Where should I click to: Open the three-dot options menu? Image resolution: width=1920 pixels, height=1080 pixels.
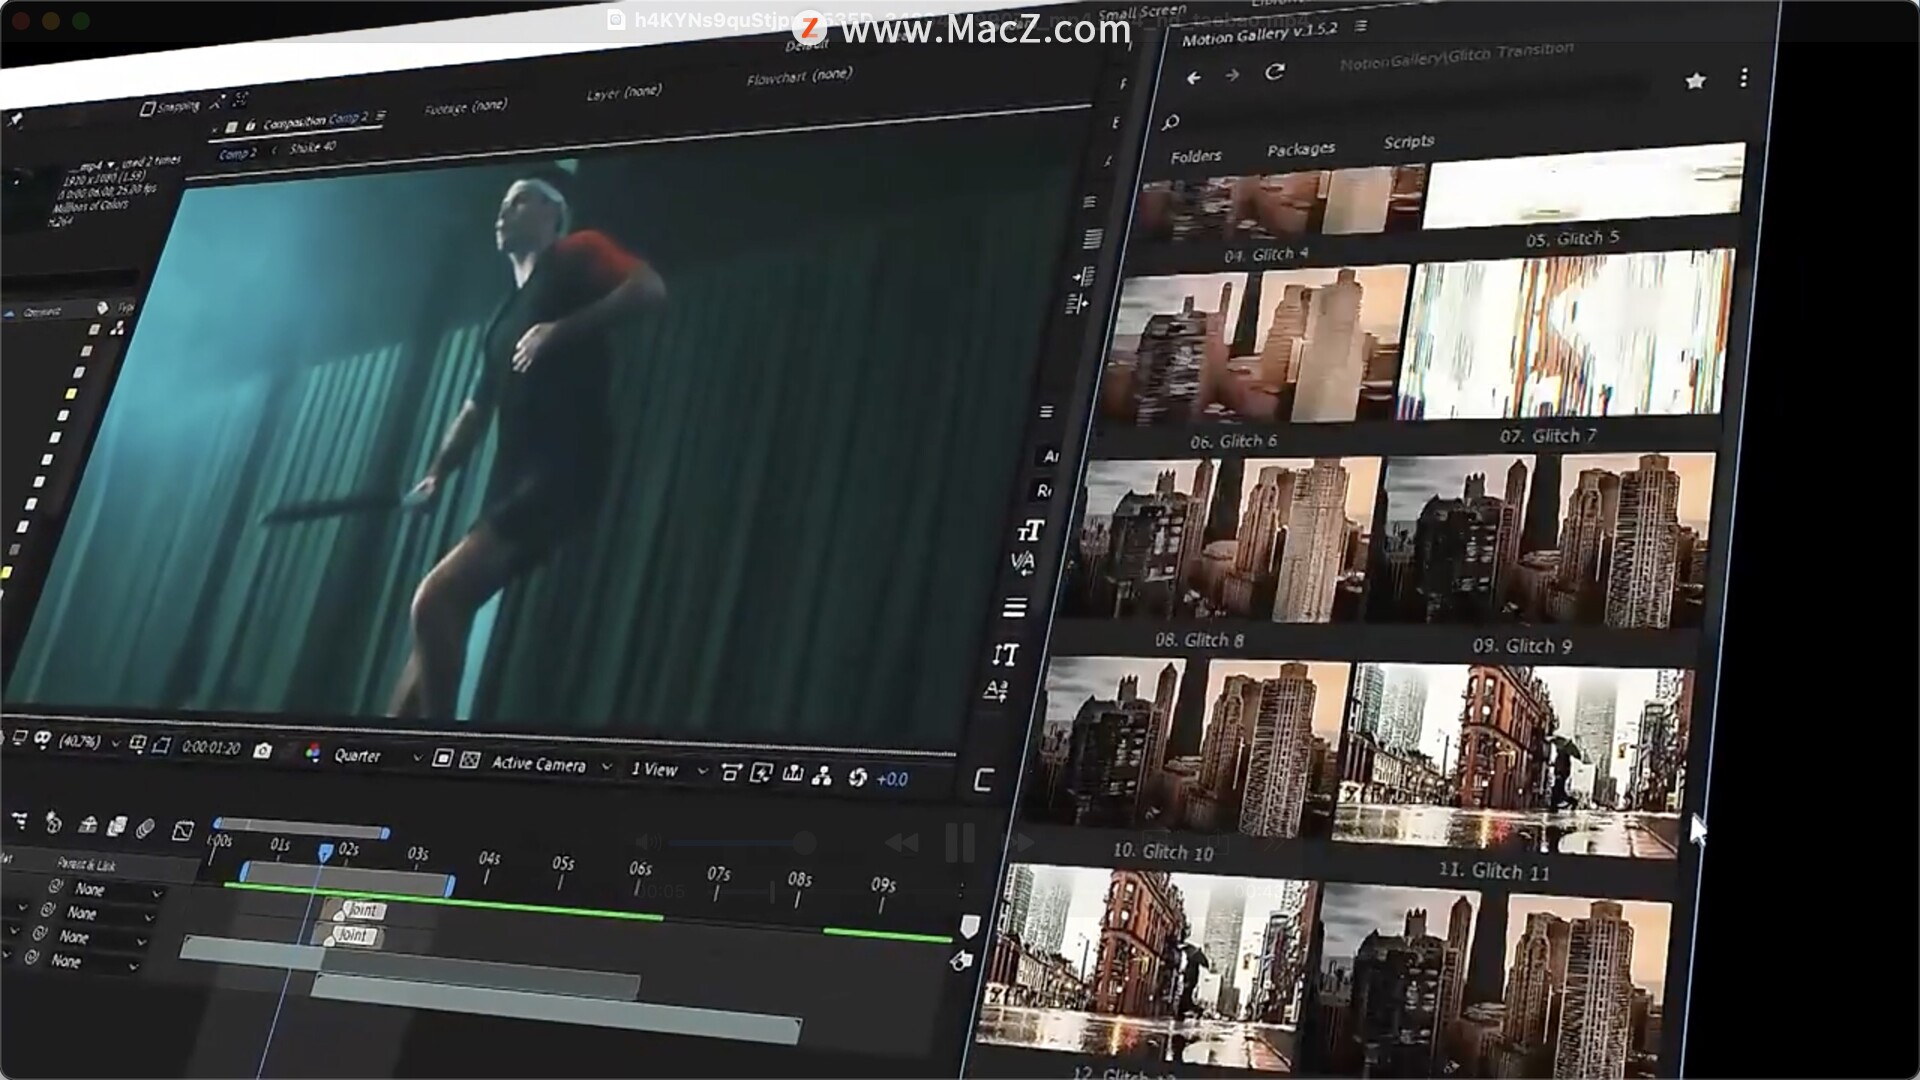pyautogui.click(x=1744, y=78)
